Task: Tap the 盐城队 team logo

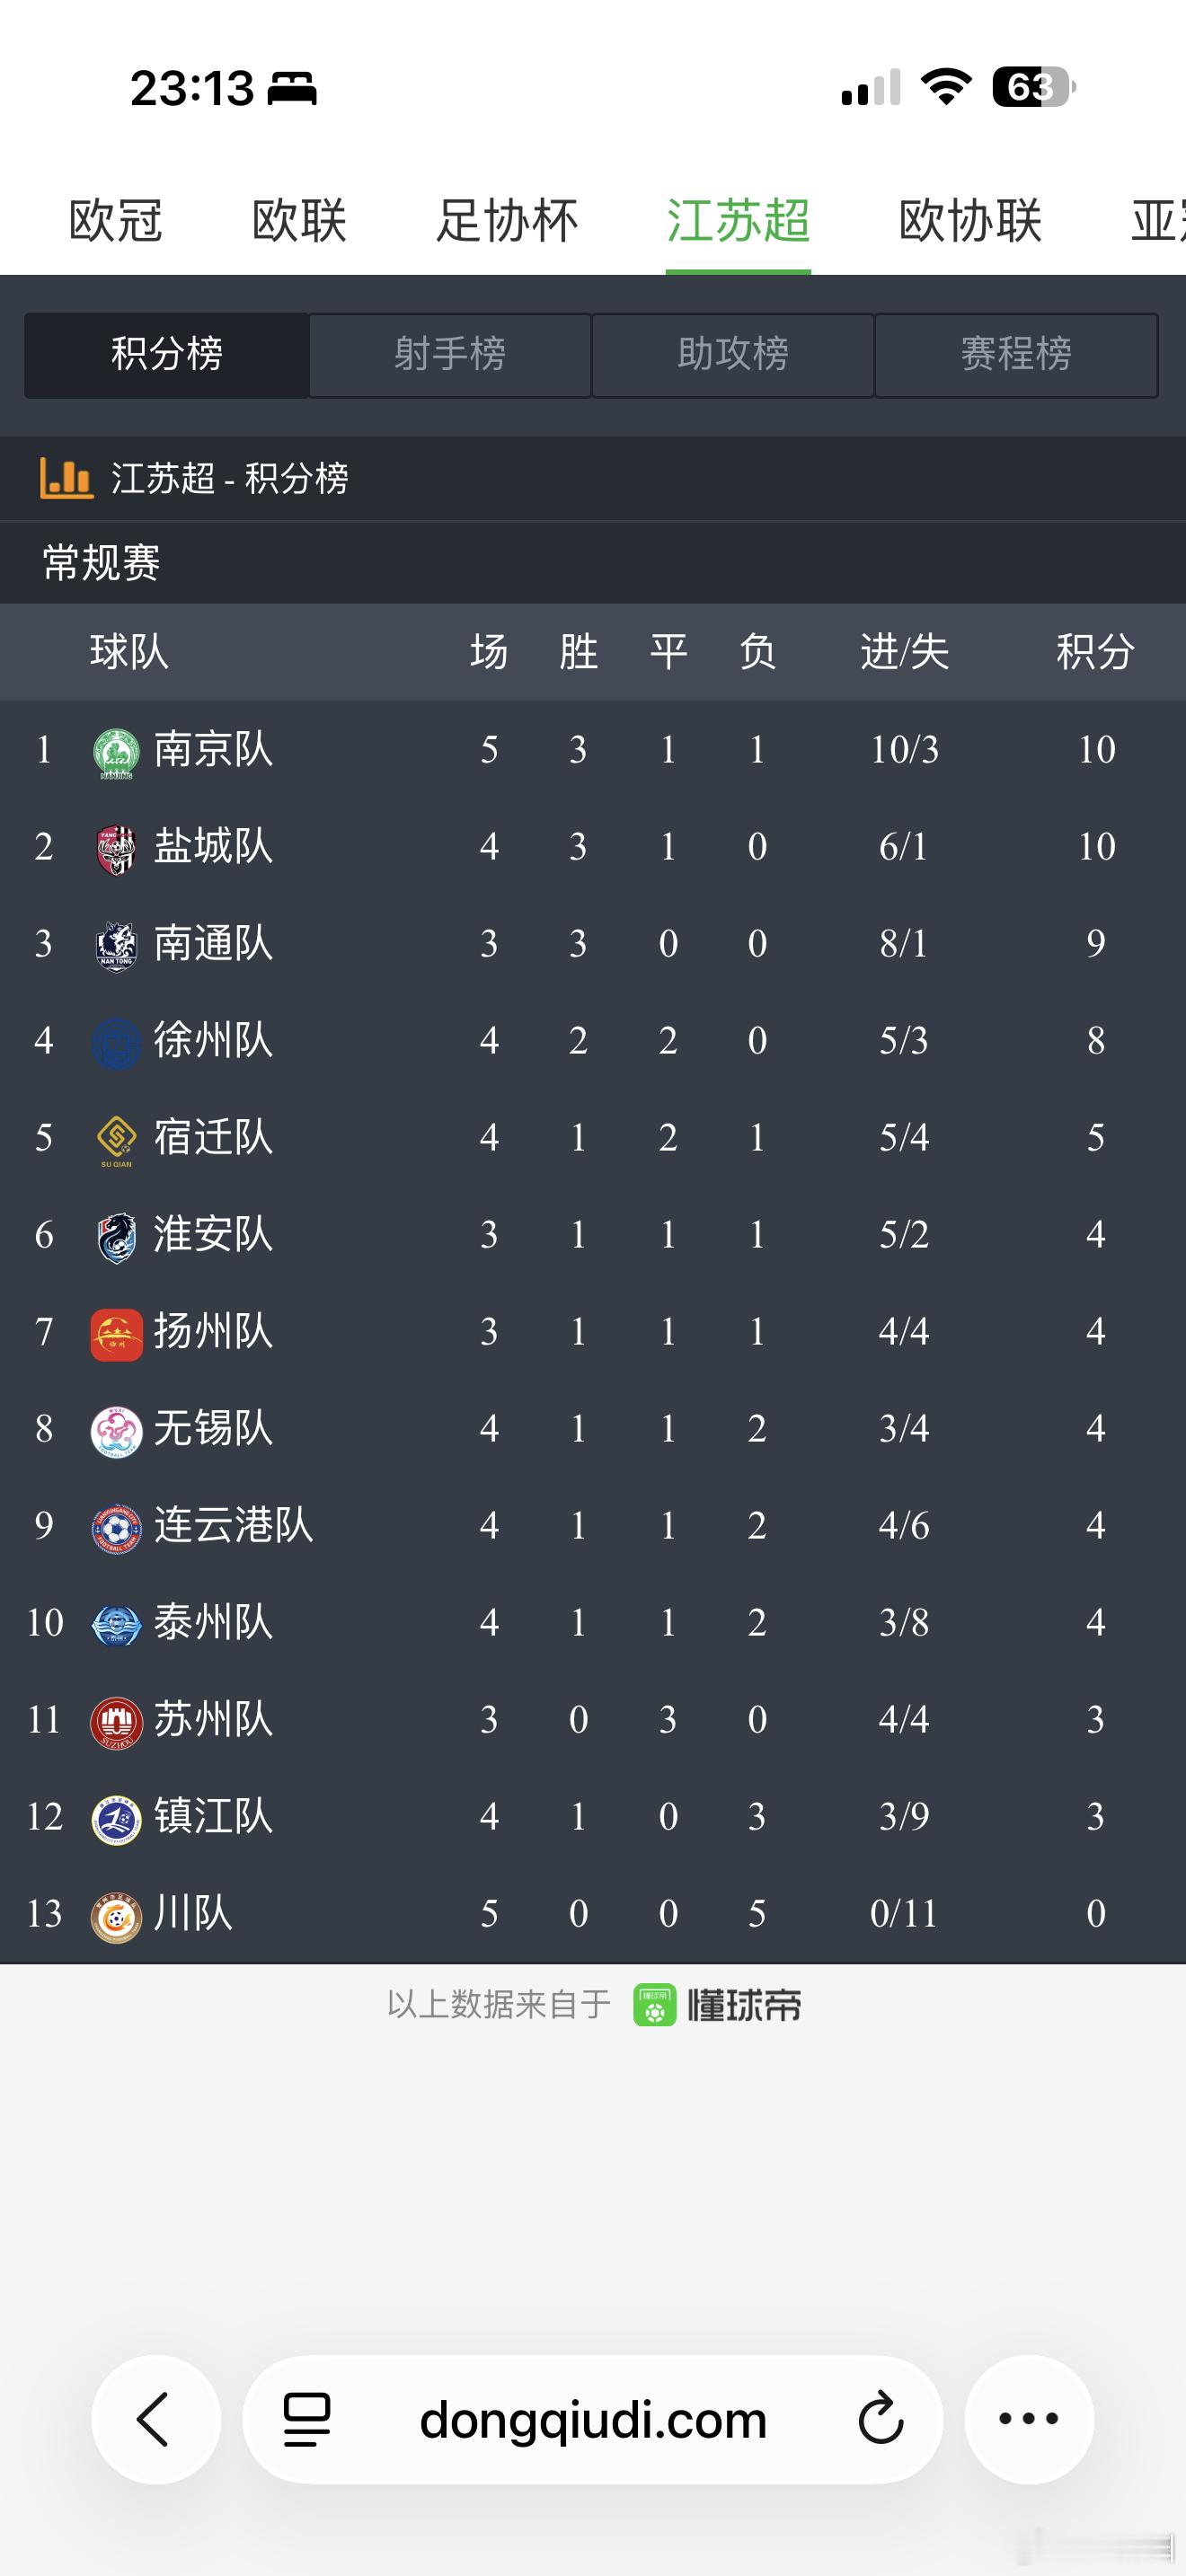Action: [x=116, y=849]
